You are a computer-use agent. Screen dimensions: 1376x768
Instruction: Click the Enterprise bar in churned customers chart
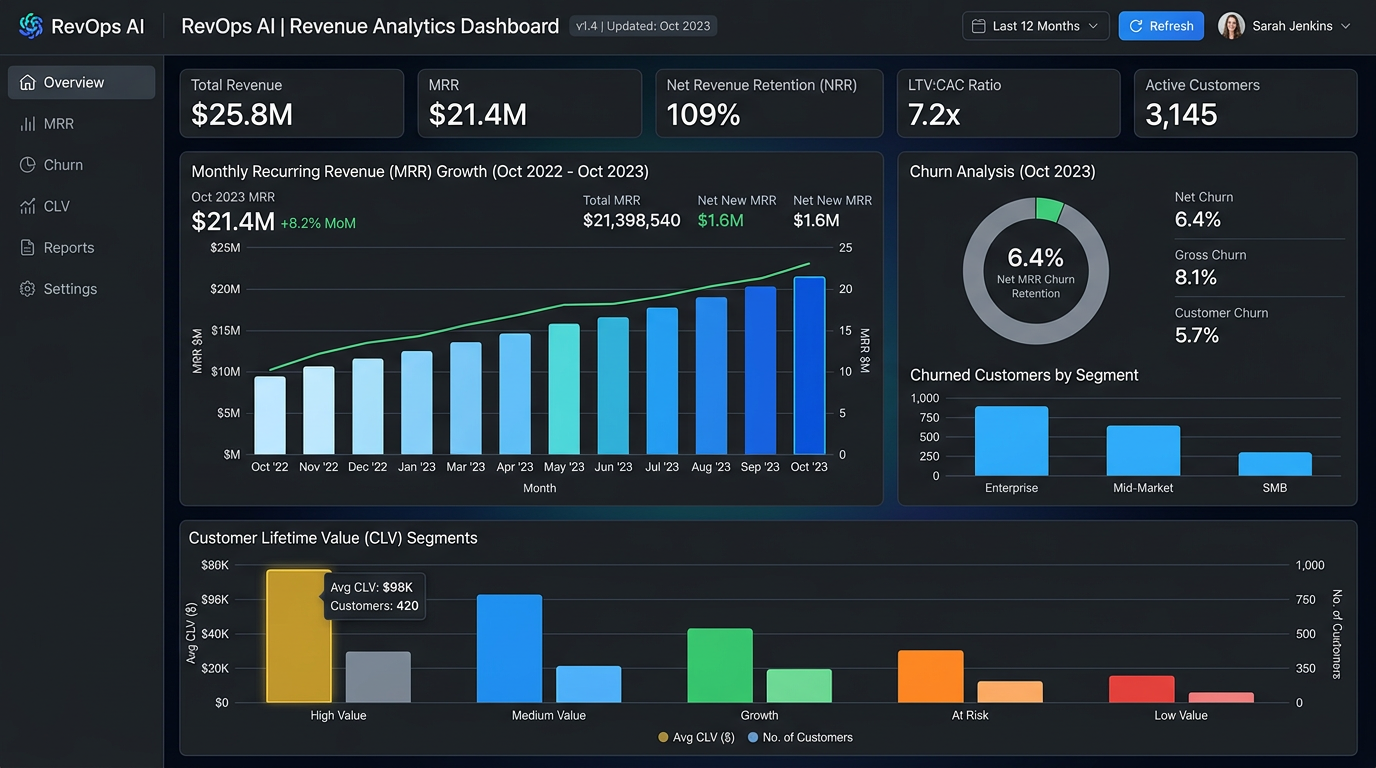(x=1011, y=441)
